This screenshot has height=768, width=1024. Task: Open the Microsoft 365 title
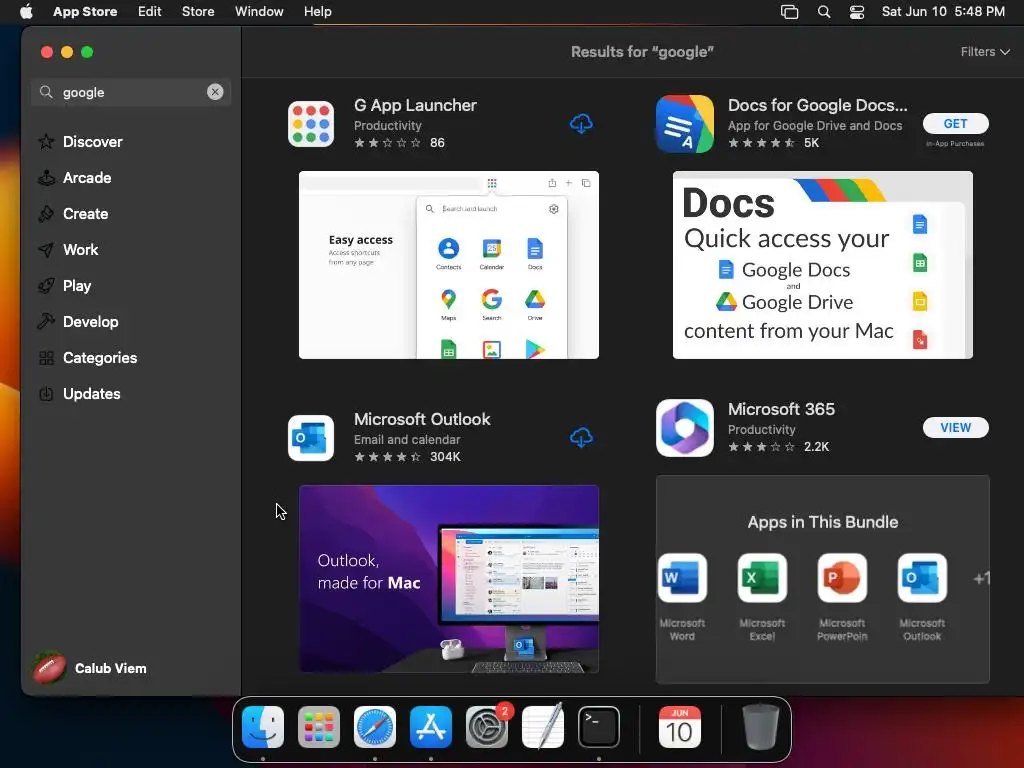point(781,409)
